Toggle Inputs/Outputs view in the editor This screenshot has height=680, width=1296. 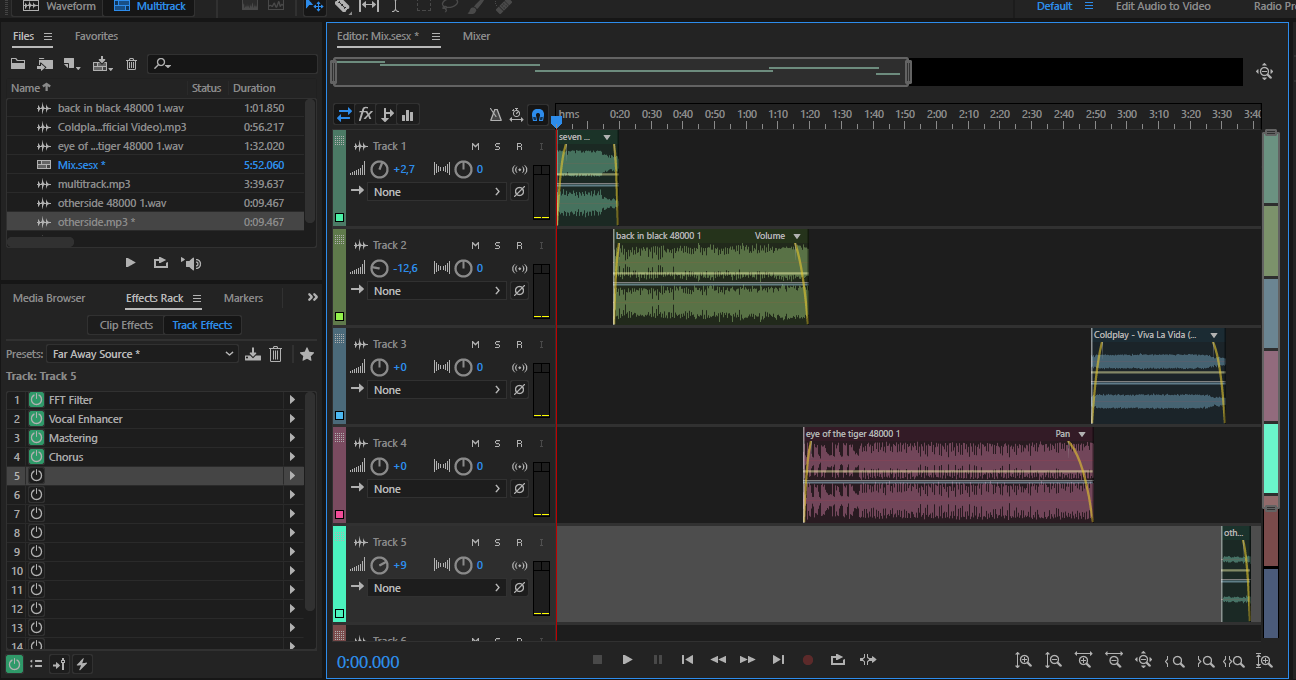coord(343,114)
